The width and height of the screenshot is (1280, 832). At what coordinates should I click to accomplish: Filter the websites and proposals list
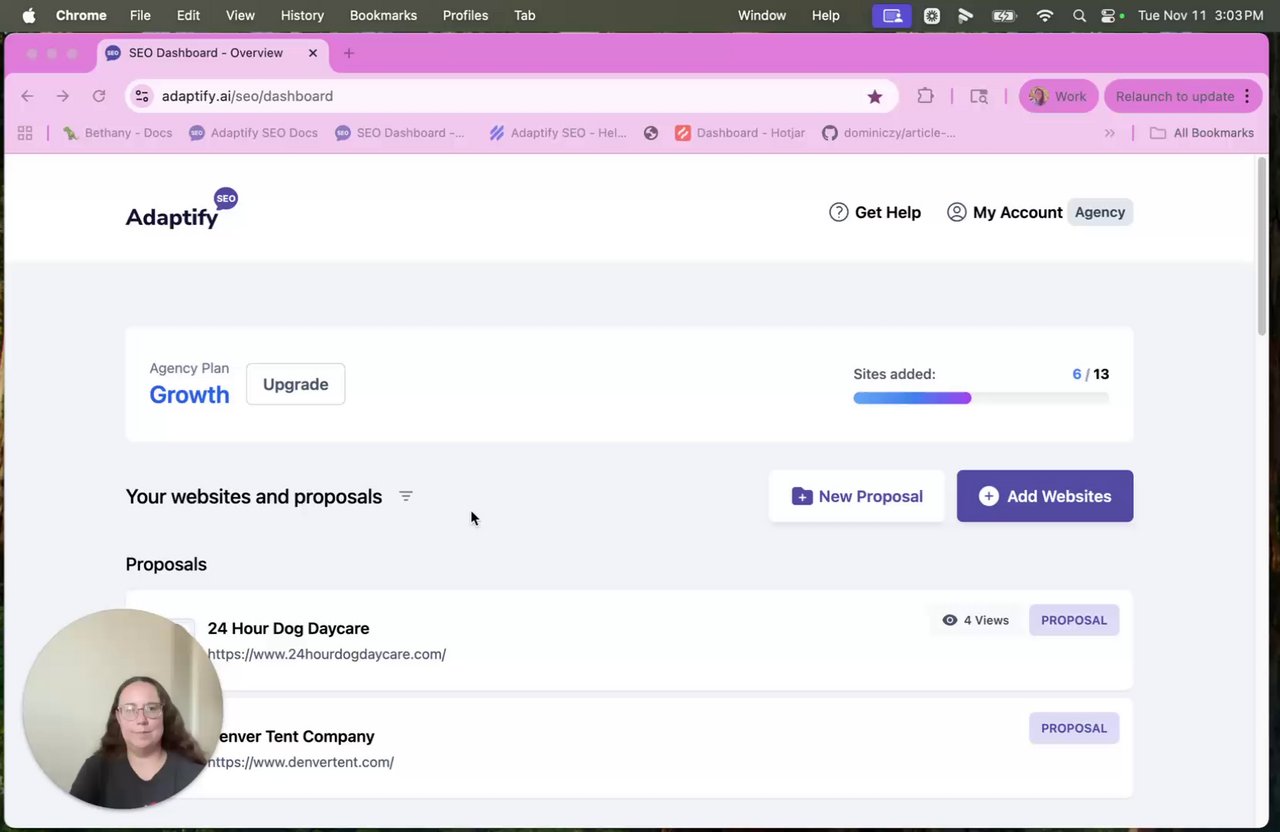tap(406, 496)
